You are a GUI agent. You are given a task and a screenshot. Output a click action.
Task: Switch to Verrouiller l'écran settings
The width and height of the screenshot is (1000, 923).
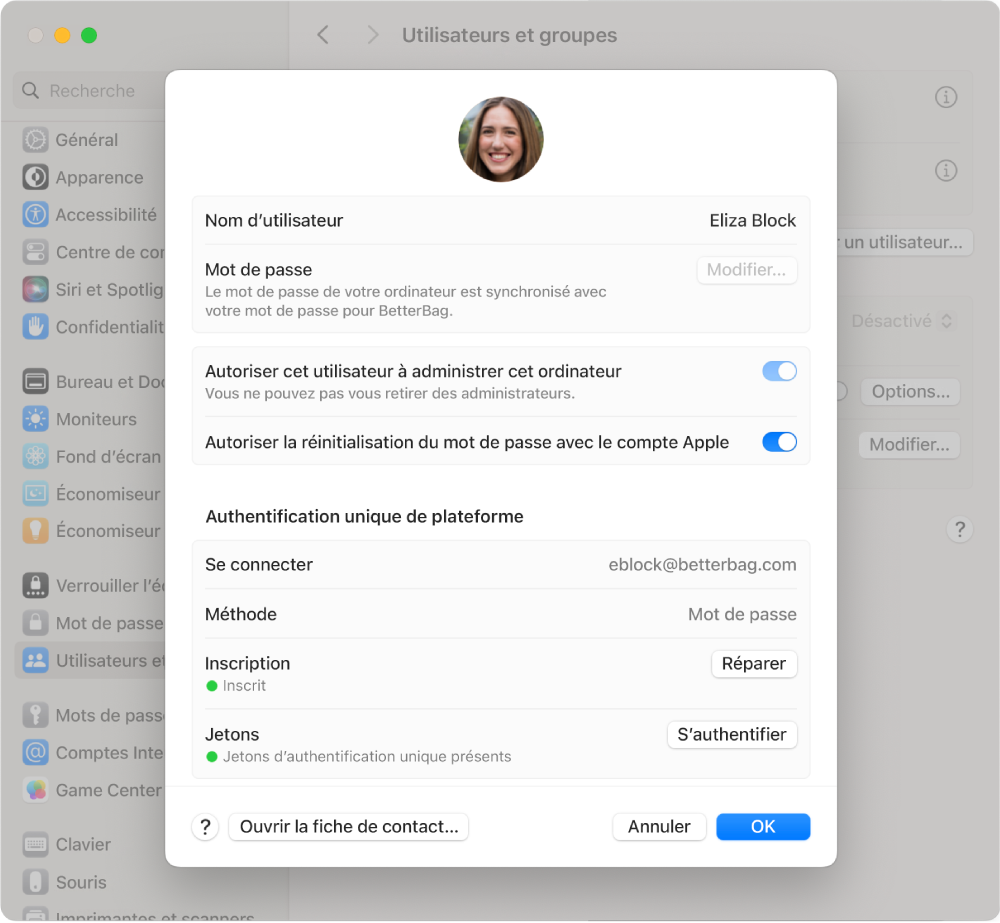click(x=35, y=585)
